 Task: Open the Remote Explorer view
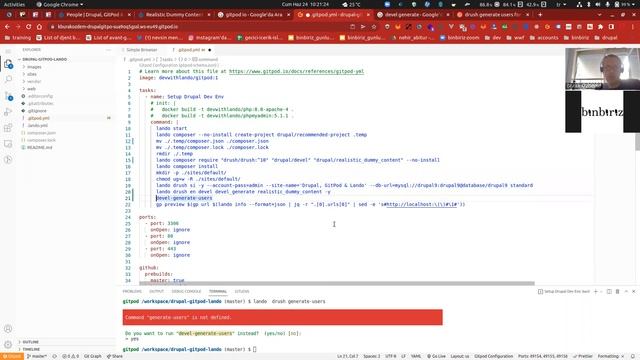pyautogui.click(x=8, y=144)
